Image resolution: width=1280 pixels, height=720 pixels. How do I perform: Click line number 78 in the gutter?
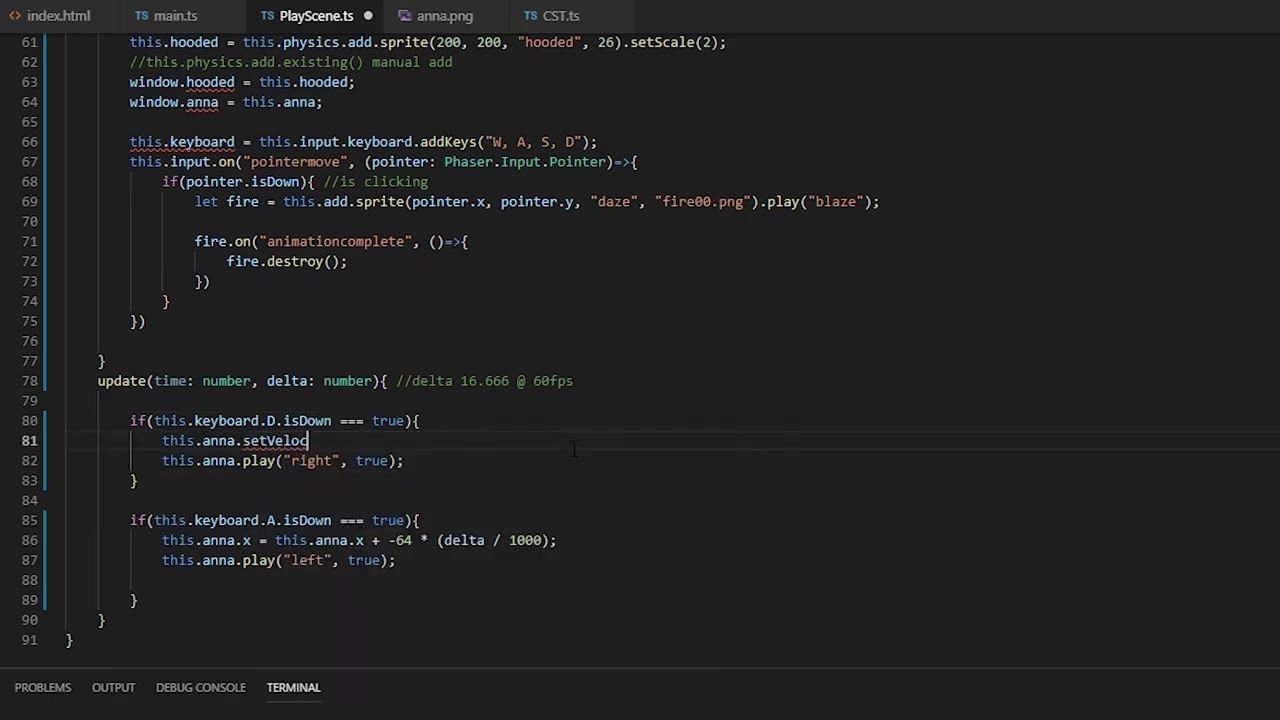click(x=29, y=381)
